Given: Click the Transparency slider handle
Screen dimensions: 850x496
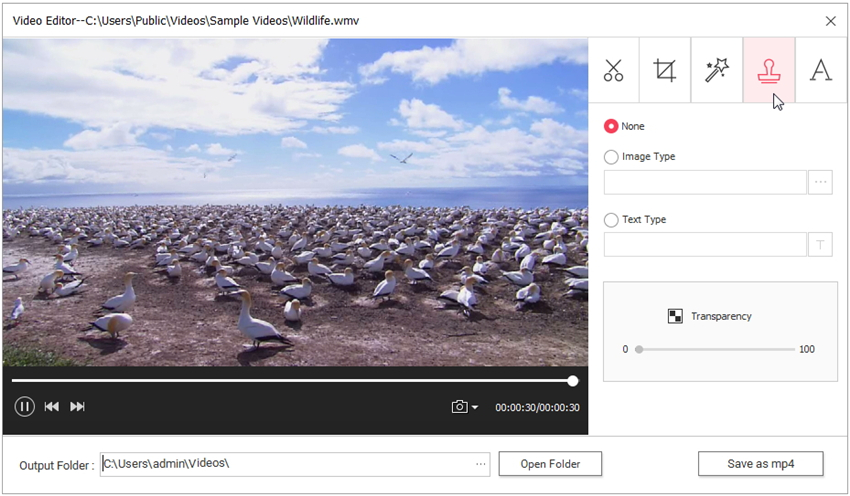Looking at the screenshot, I should click(x=639, y=349).
